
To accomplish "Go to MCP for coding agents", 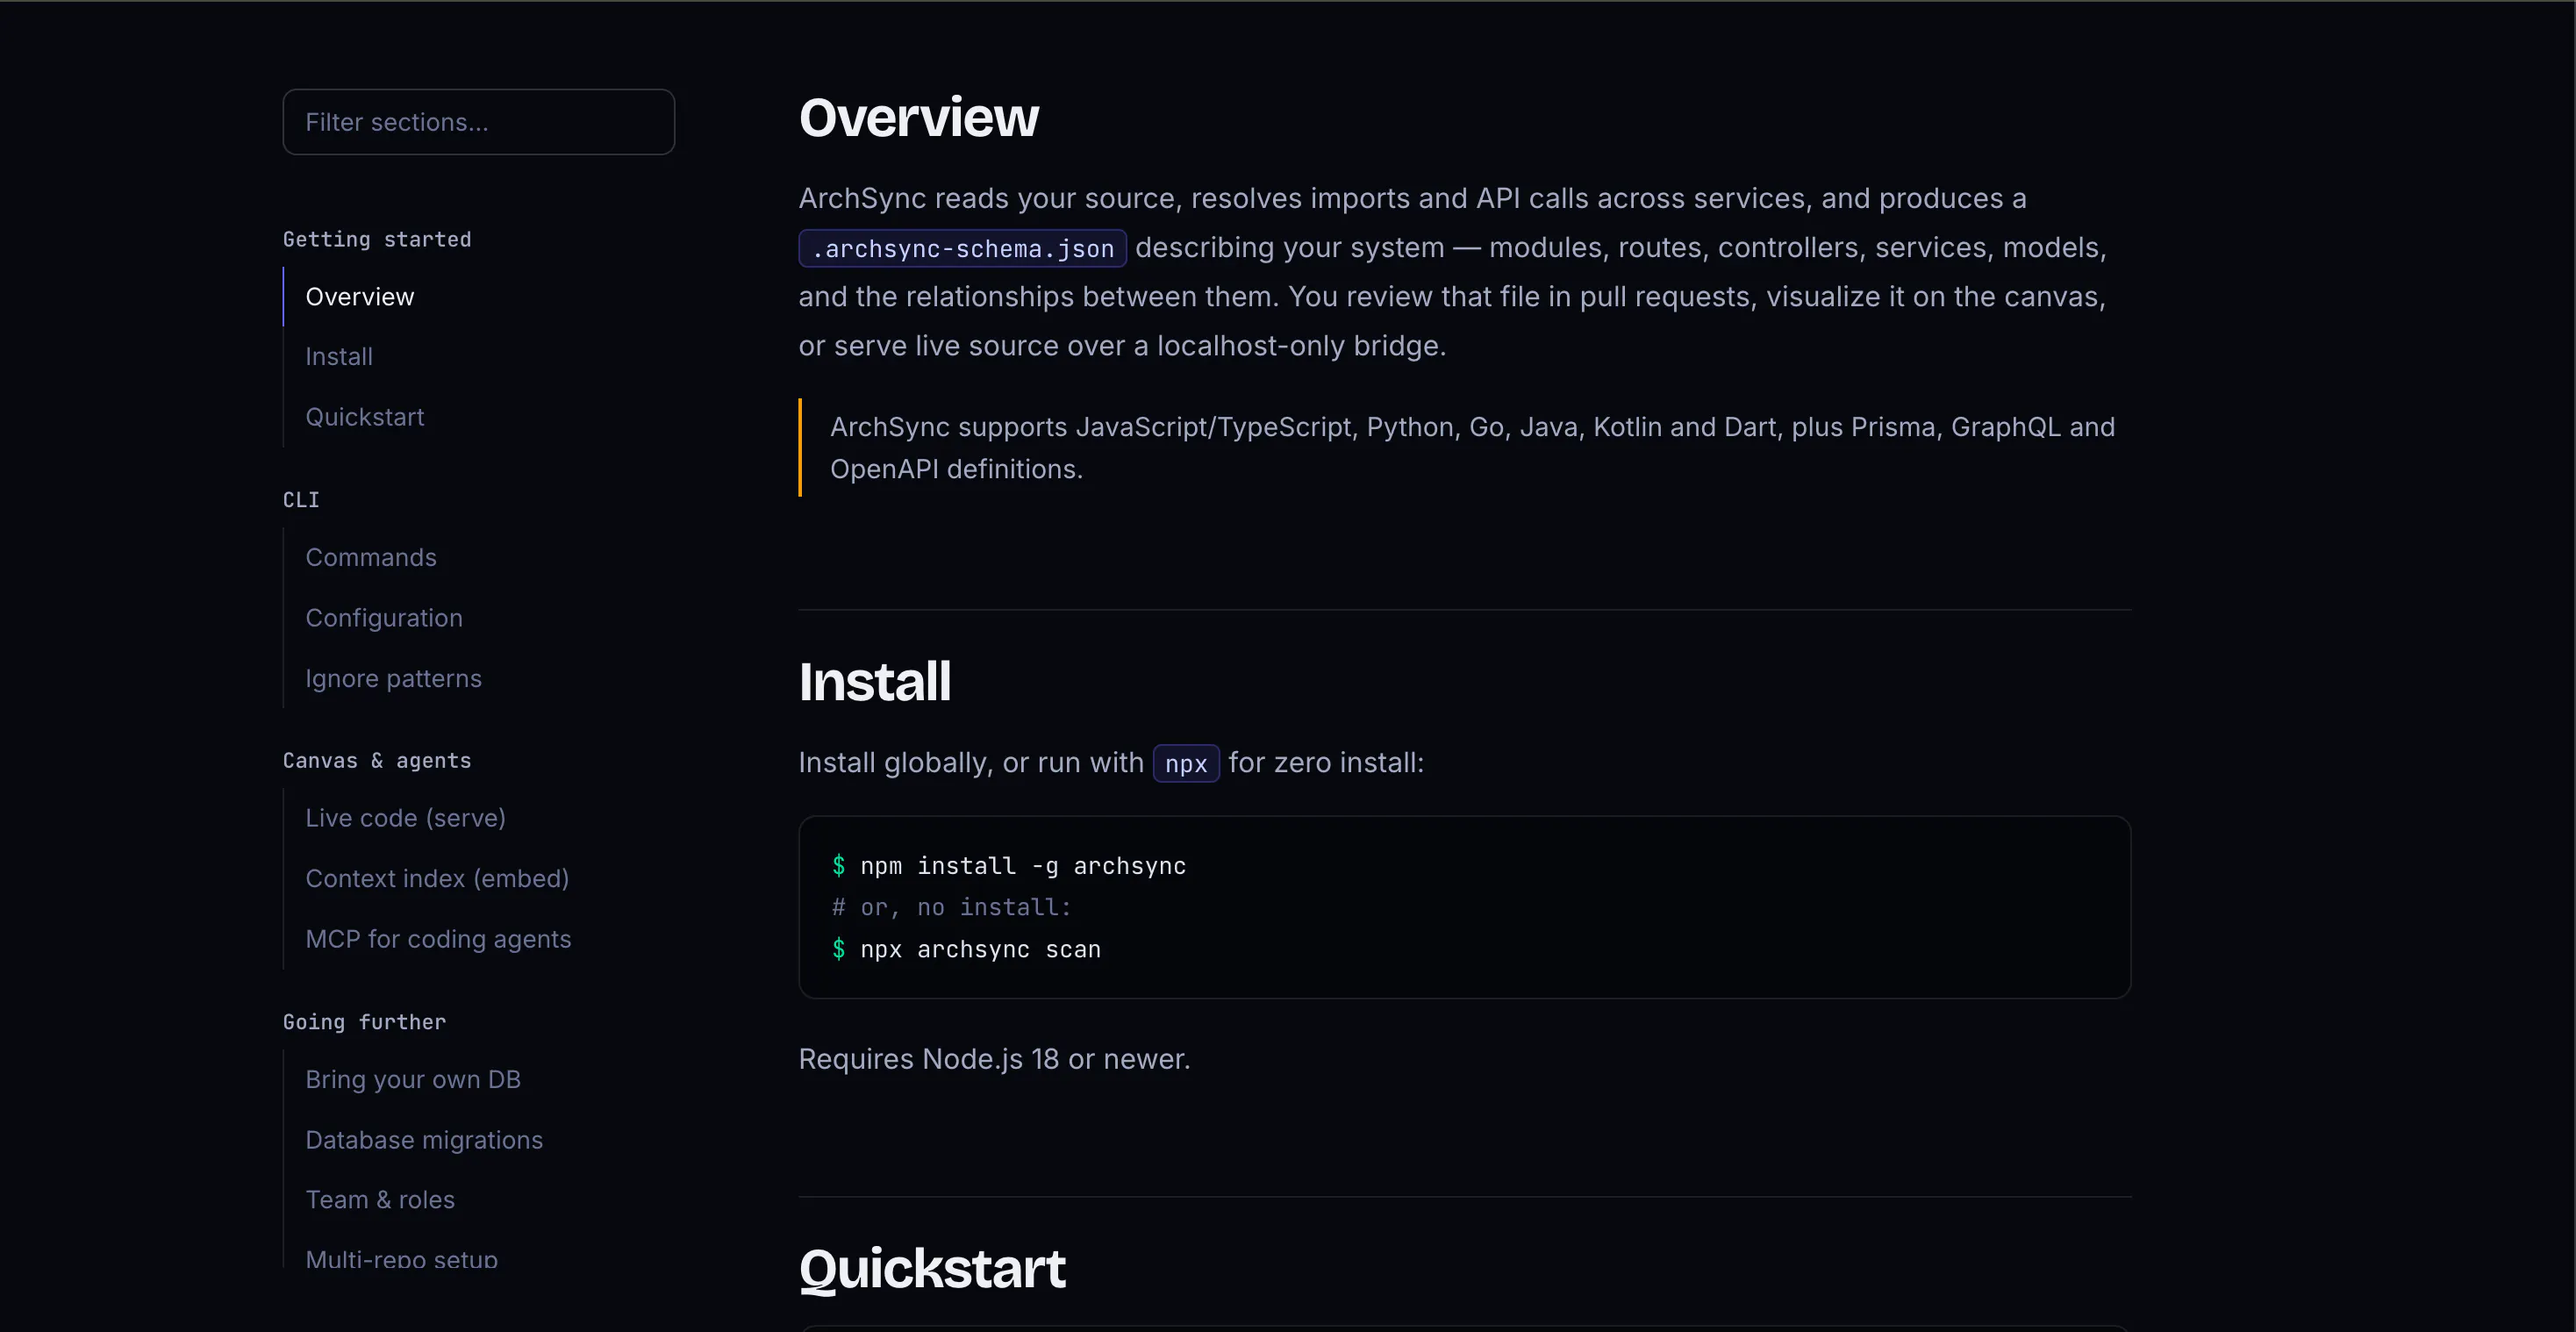I will pos(438,939).
